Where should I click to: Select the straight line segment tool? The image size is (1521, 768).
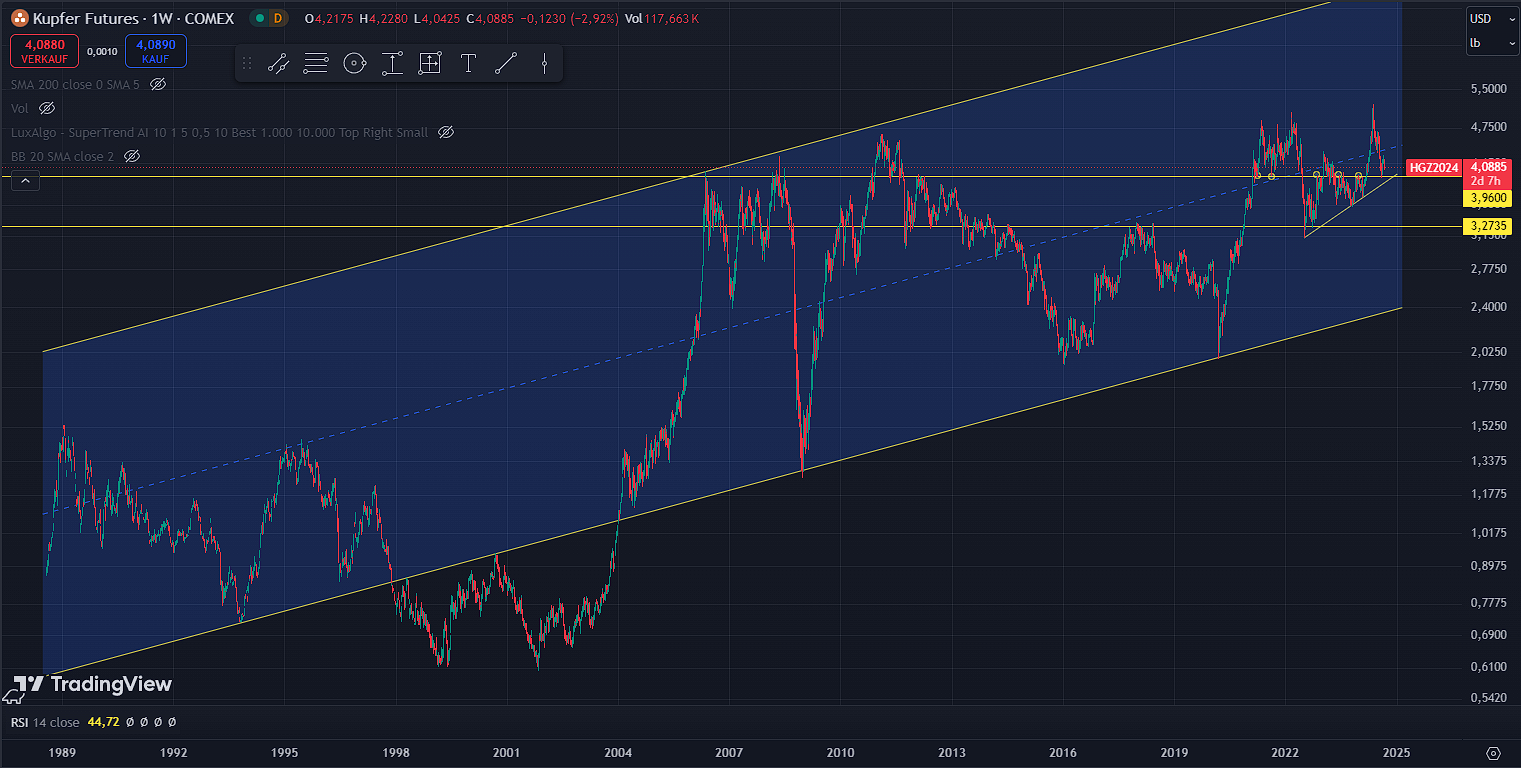pyautogui.click(x=506, y=64)
